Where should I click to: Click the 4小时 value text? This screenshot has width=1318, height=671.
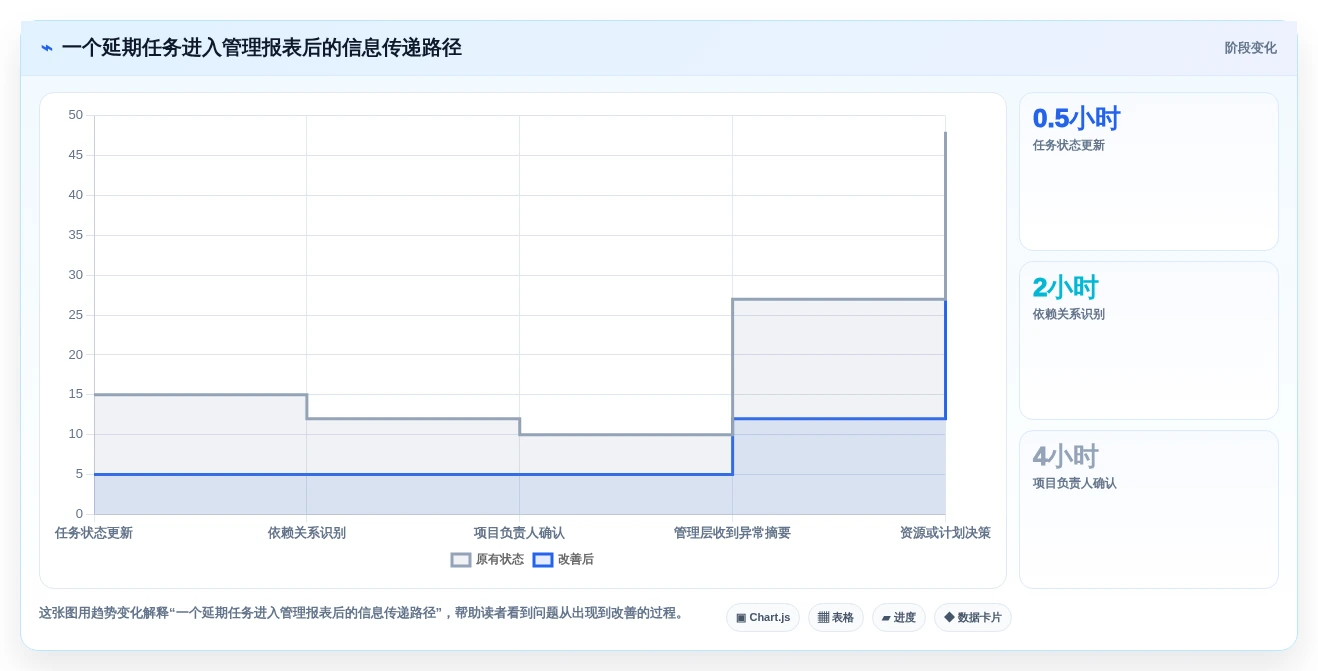1065,456
